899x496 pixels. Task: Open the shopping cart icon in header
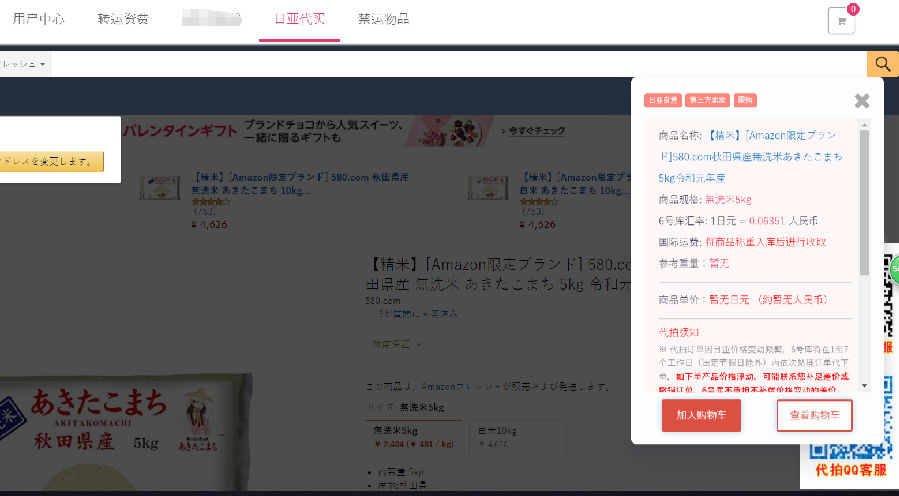point(841,21)
